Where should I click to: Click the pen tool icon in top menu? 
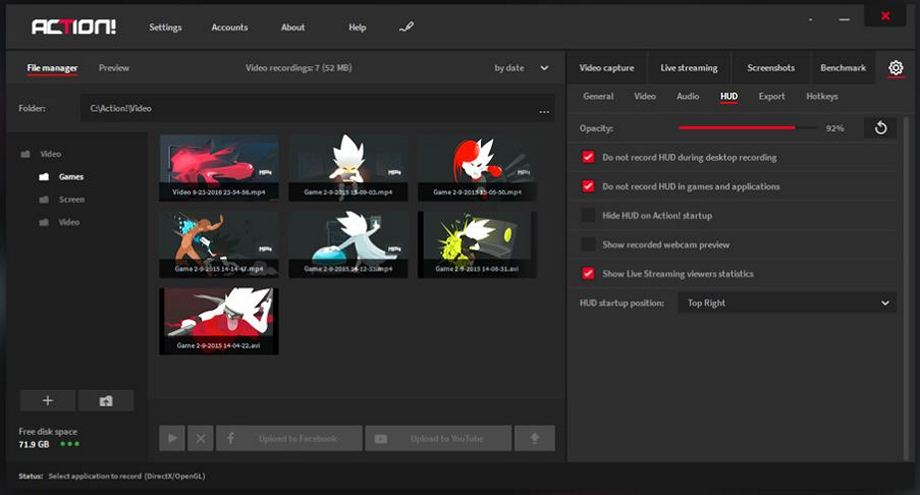click(x=406, y=26)
